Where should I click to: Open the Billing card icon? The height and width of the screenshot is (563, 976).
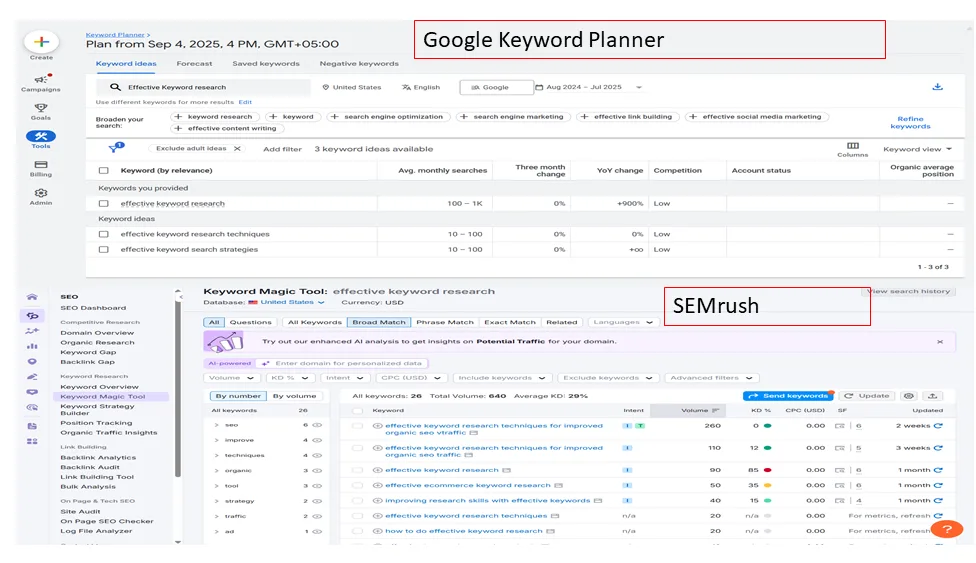click(x=41, y=164)
